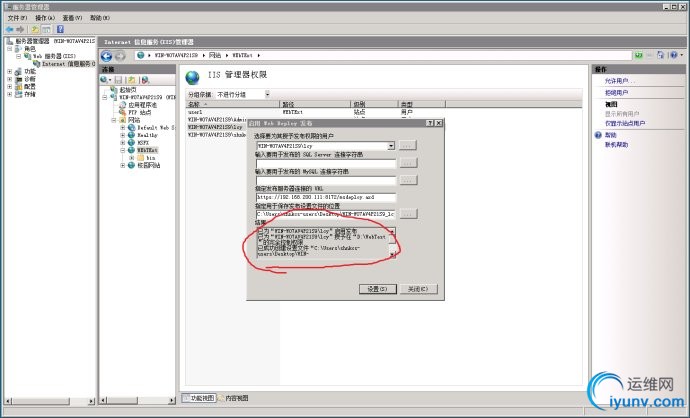Image resolution: width=690 pixels, height=418 pixels.
Task: Collapse the WEbTExt site node
Action: coord(123,150)
